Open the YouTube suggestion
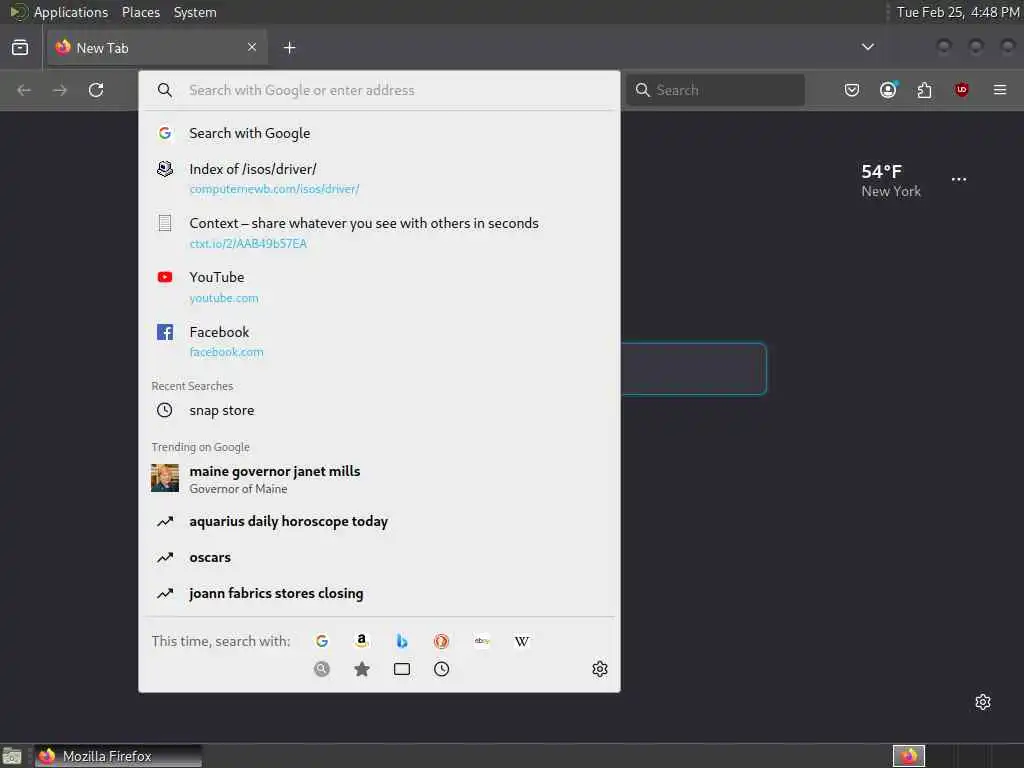 click(379, 287)
